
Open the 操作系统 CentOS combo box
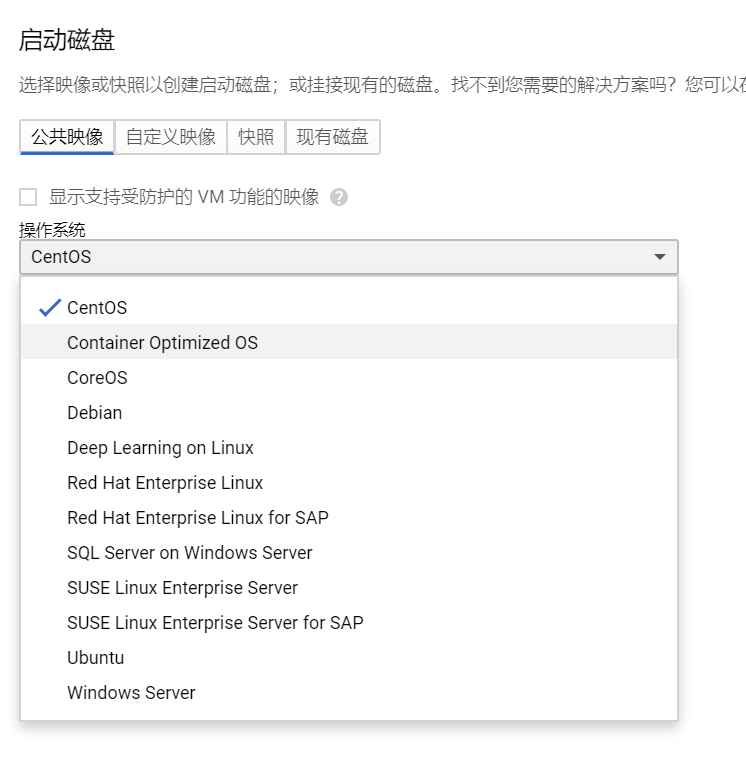[348, 257]
